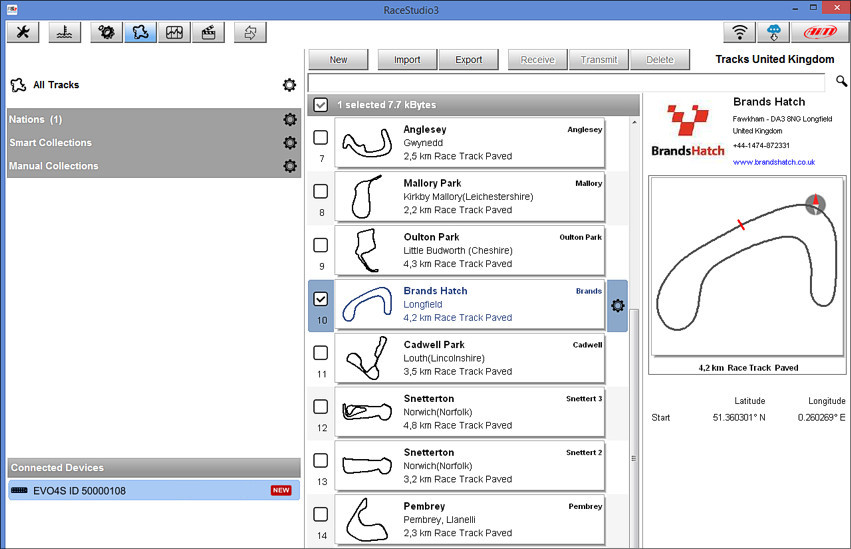Click the Connected Devices header
The image size is (851, 549).
(x=154, y=468)
